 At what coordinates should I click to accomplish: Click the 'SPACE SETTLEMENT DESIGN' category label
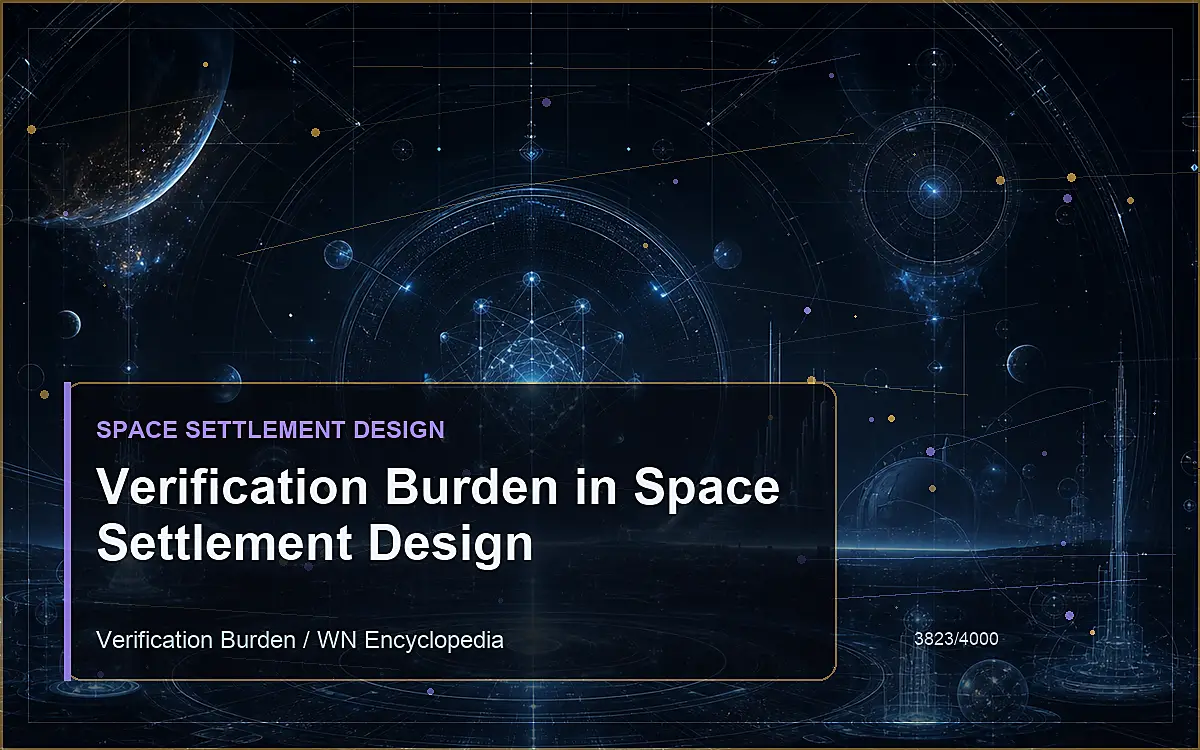[x=270, y=430]
